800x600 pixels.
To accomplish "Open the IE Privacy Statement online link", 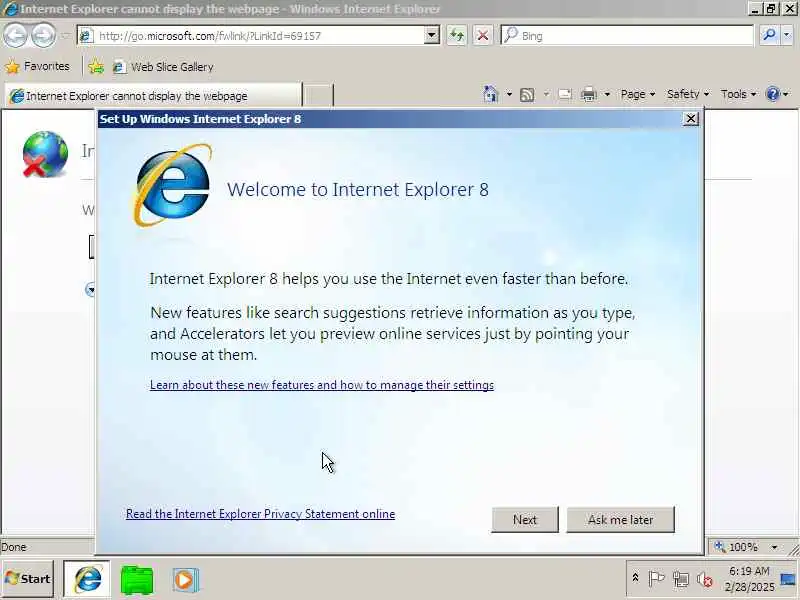I will click(x=260, y=514).
